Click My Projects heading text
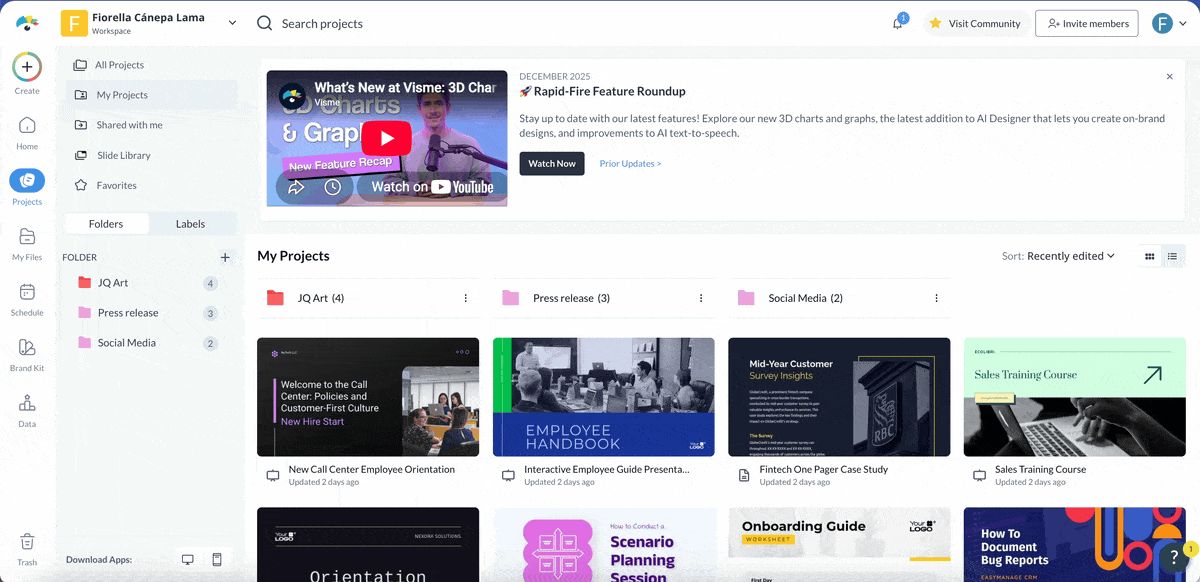The image size is (1200, 582). 293,256
